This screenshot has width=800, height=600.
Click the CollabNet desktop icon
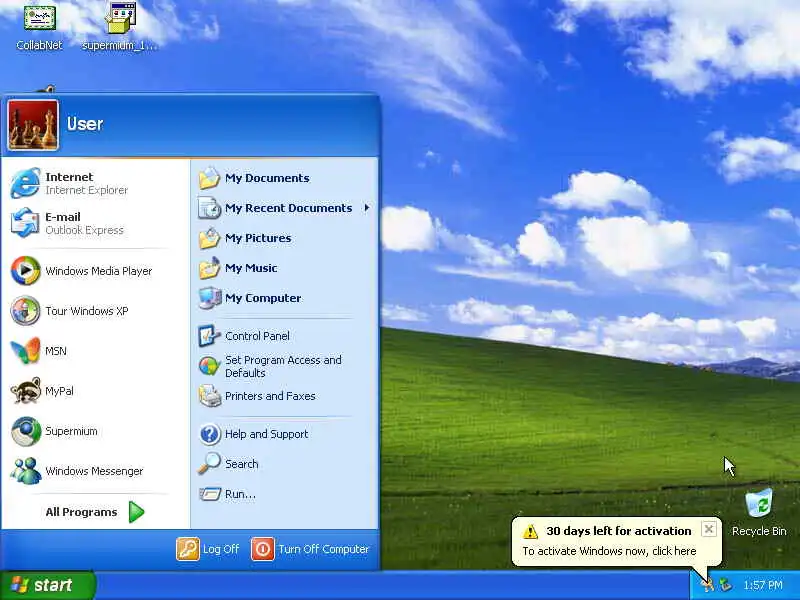coord(39,27)
